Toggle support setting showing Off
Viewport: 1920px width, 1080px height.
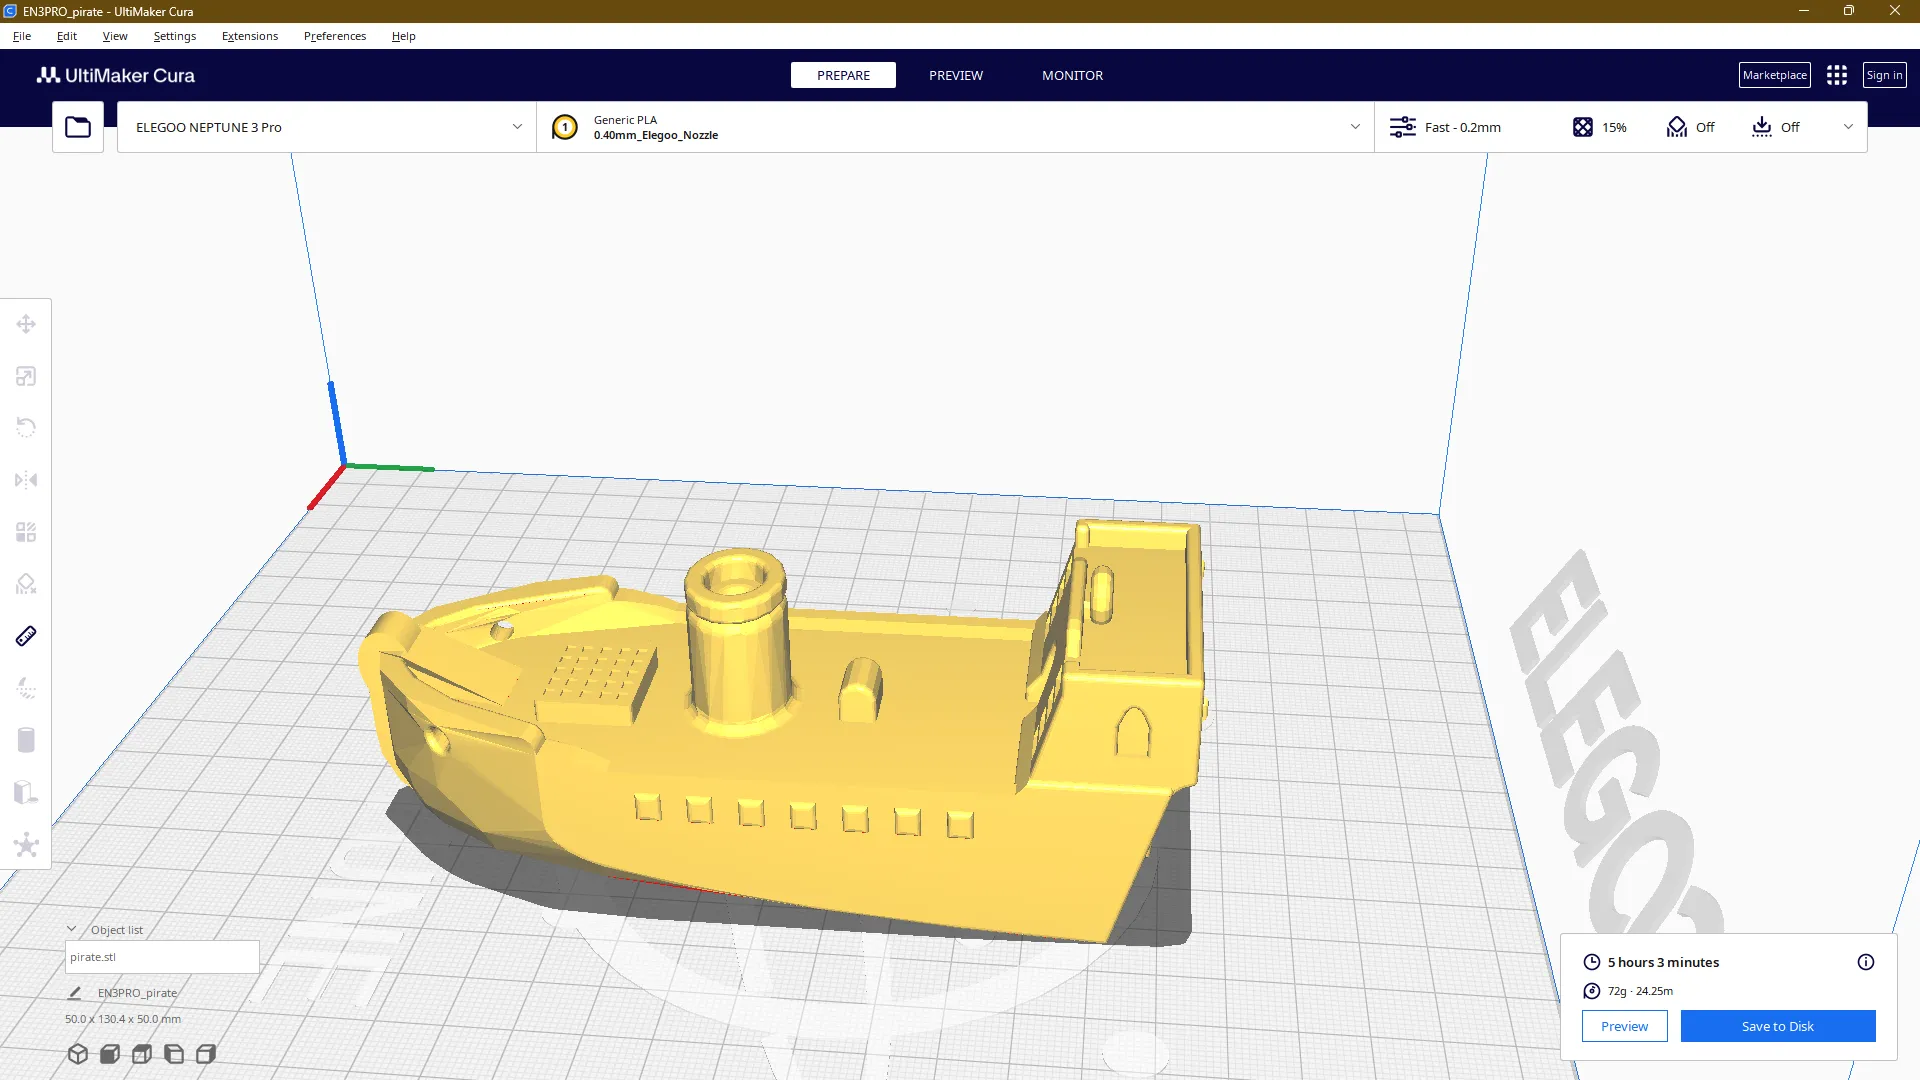click(1690, 127)
